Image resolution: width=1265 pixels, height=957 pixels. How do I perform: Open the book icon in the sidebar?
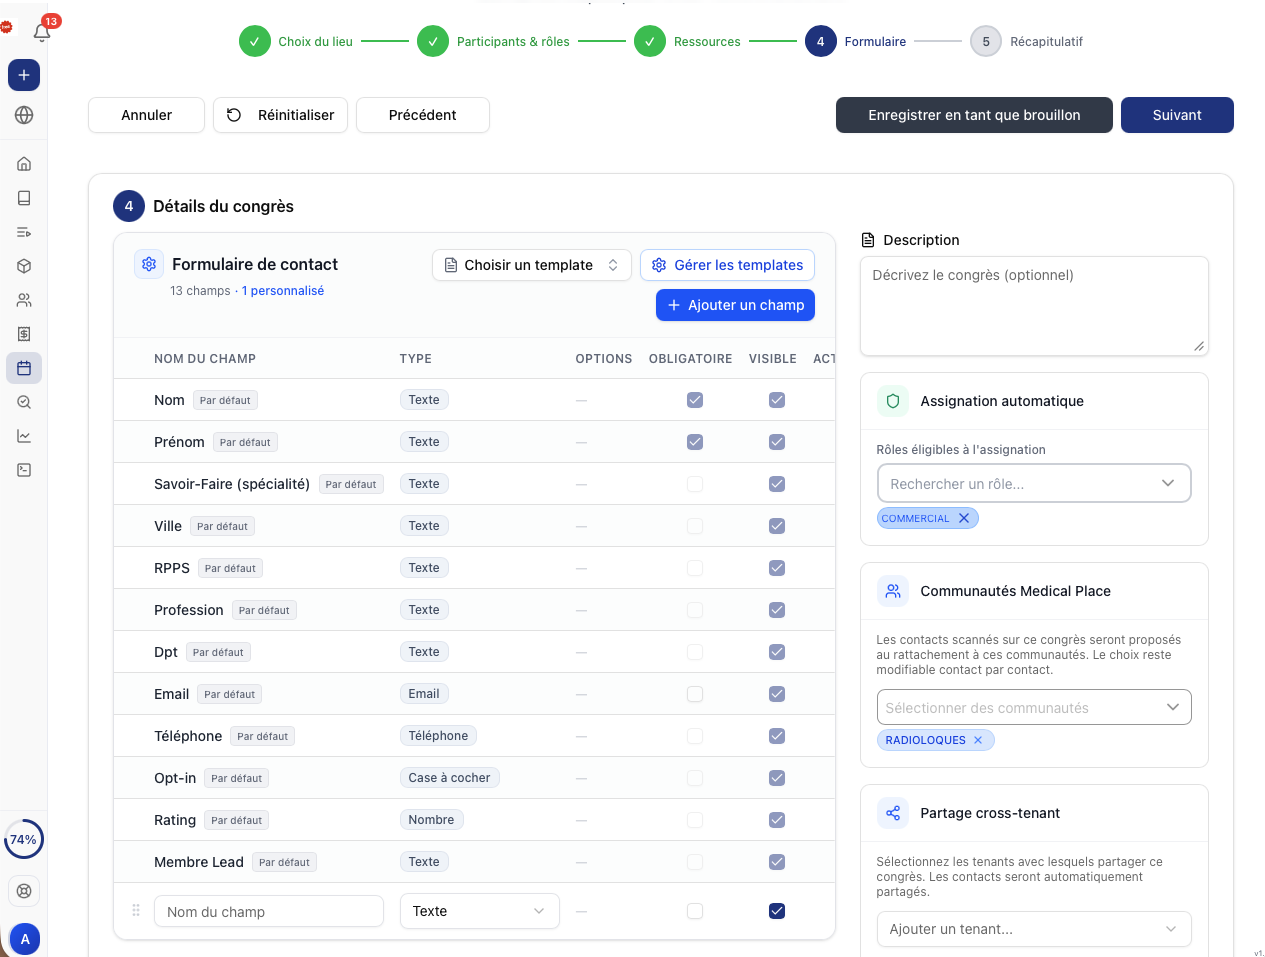24,198
